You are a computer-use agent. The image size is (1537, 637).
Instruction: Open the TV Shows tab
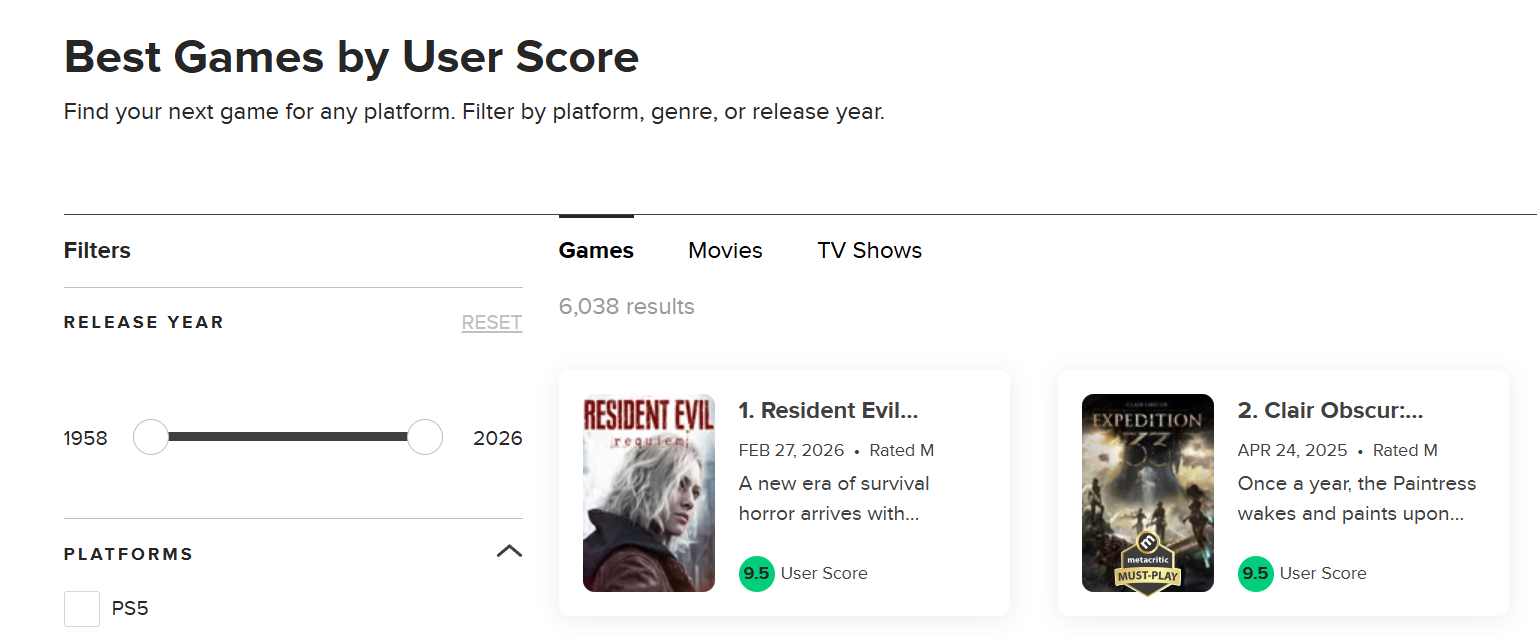(x=869, y=251)
